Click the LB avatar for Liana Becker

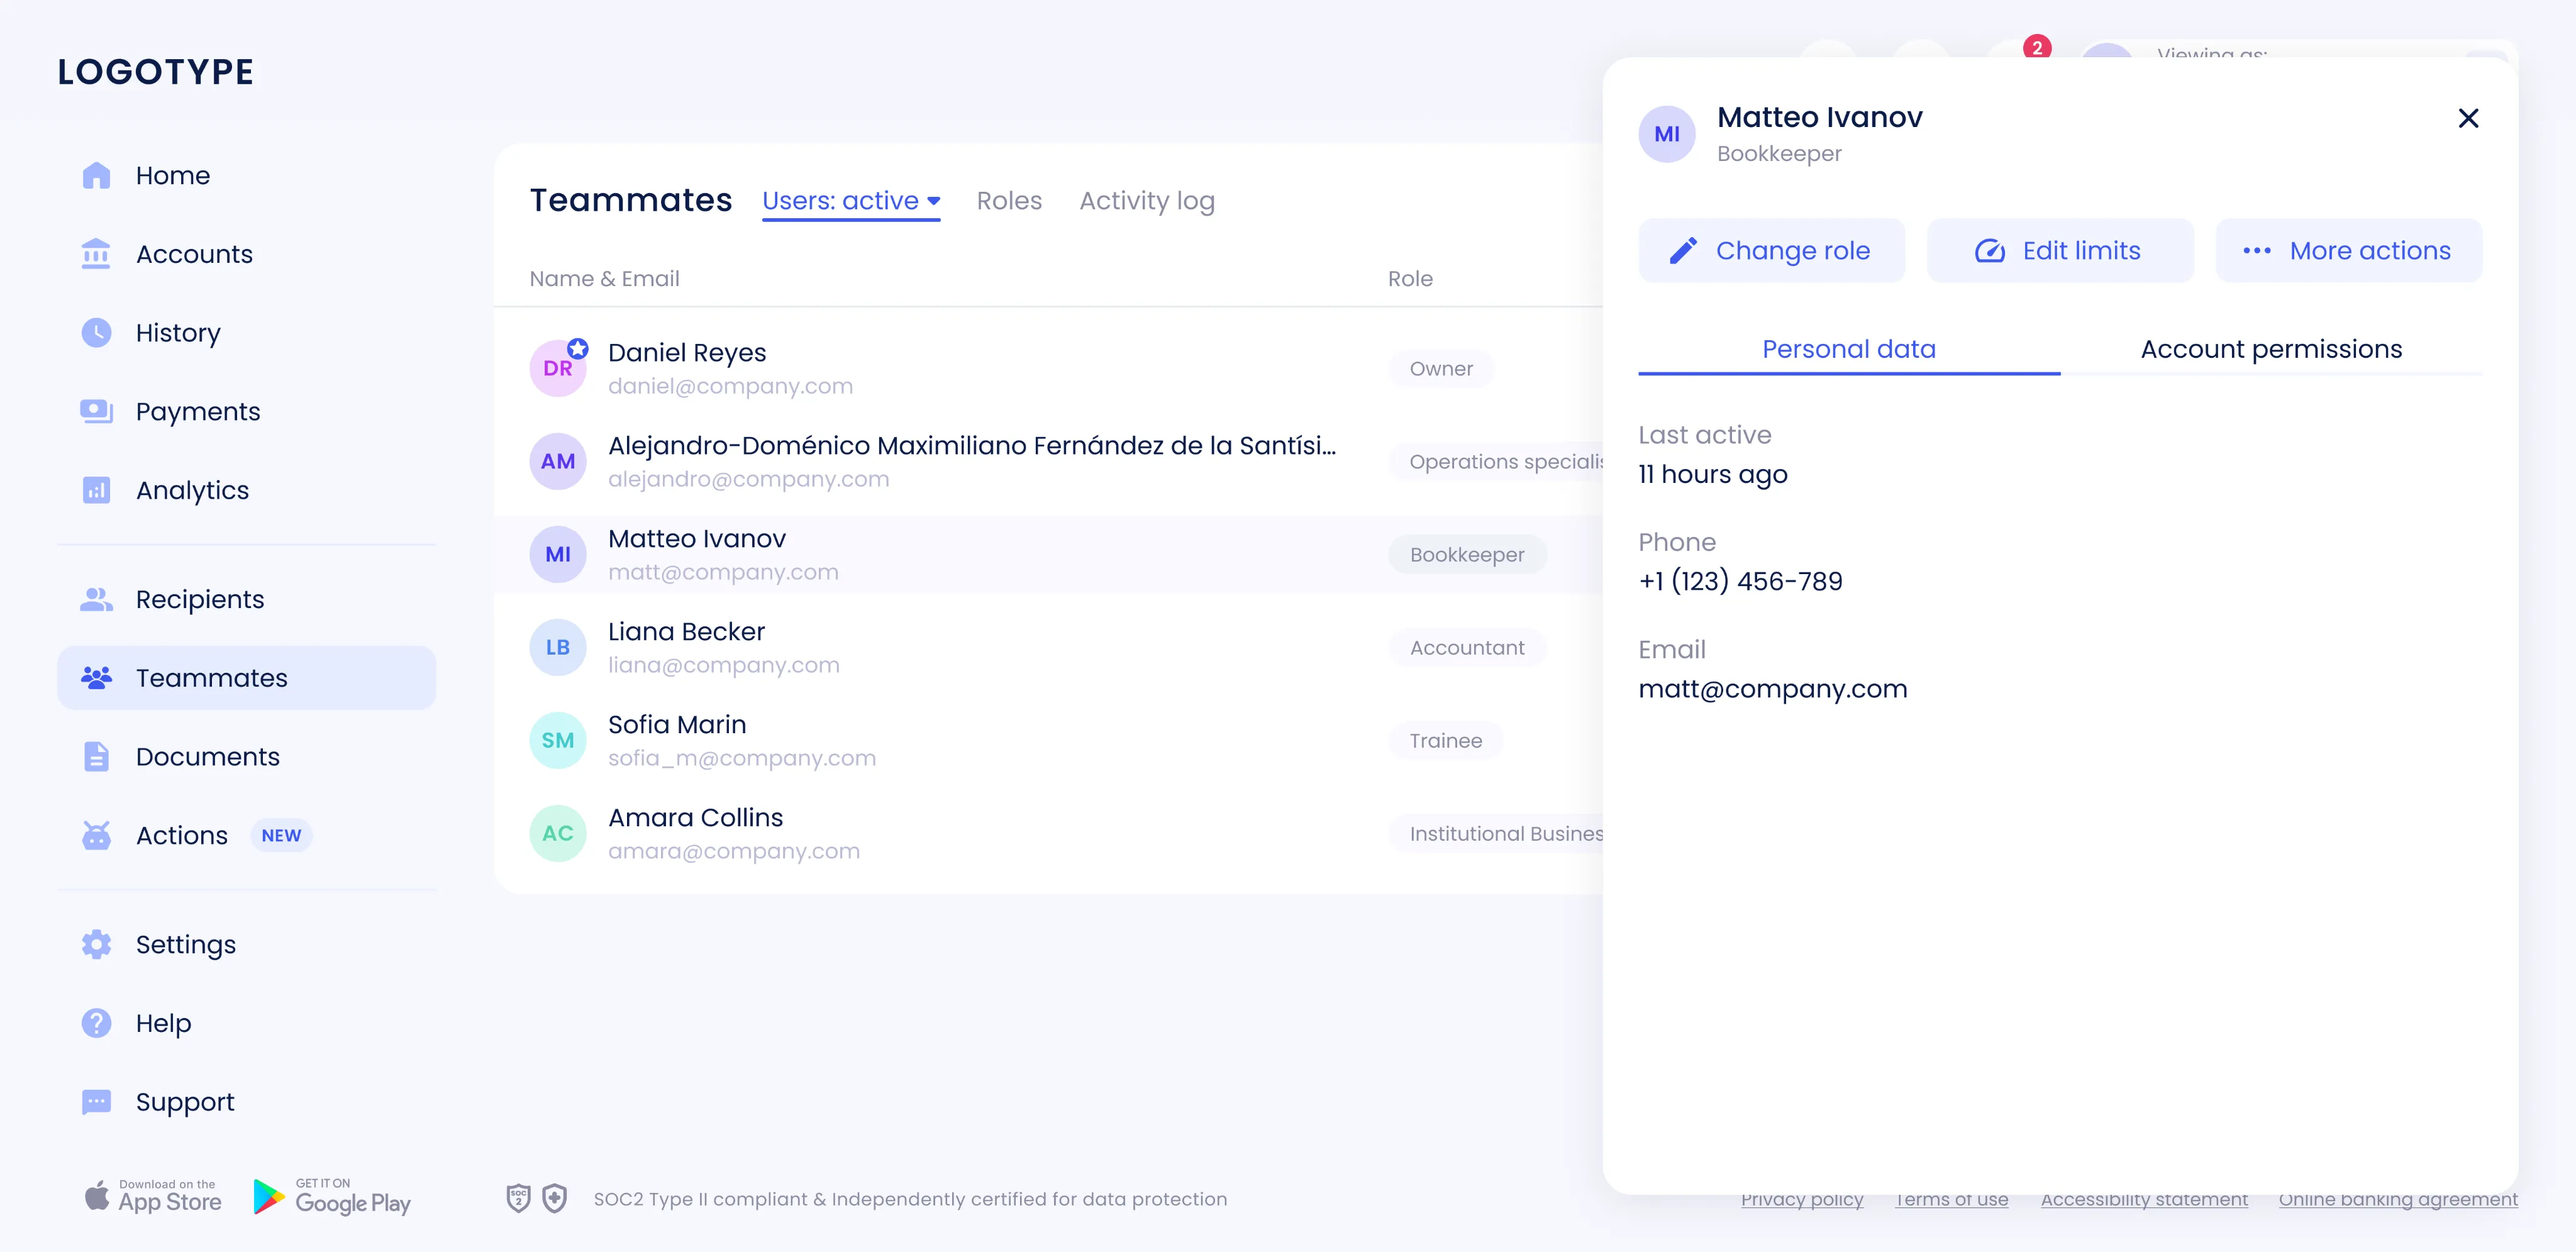[558, 648]
